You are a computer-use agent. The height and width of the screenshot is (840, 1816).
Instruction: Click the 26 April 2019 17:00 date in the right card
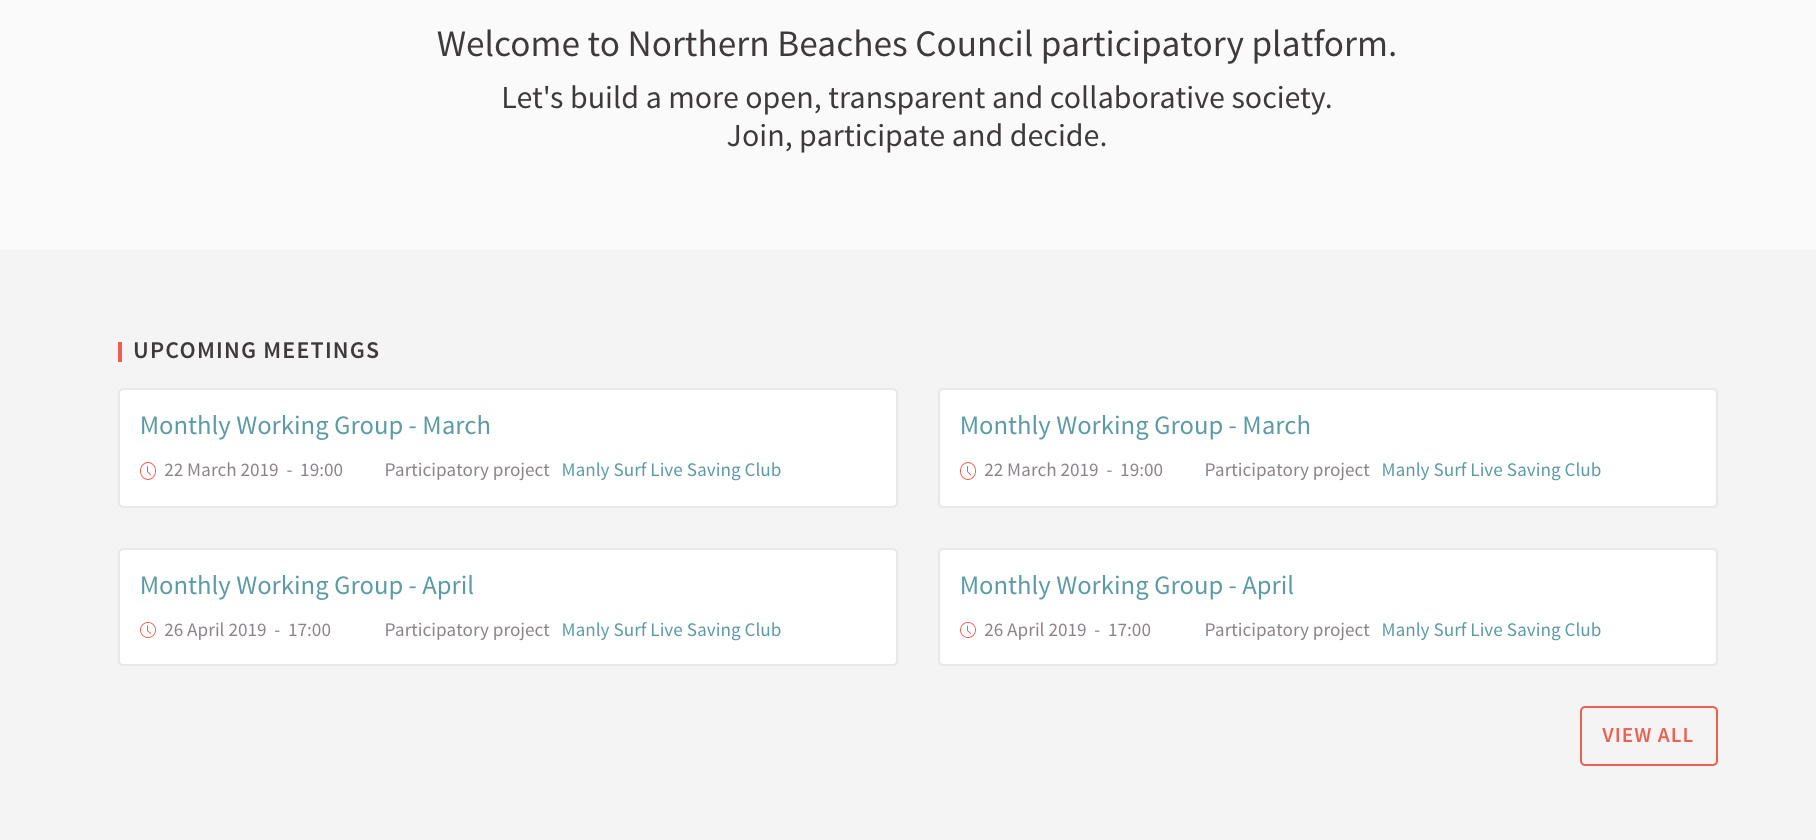[x=1067, y=630]
